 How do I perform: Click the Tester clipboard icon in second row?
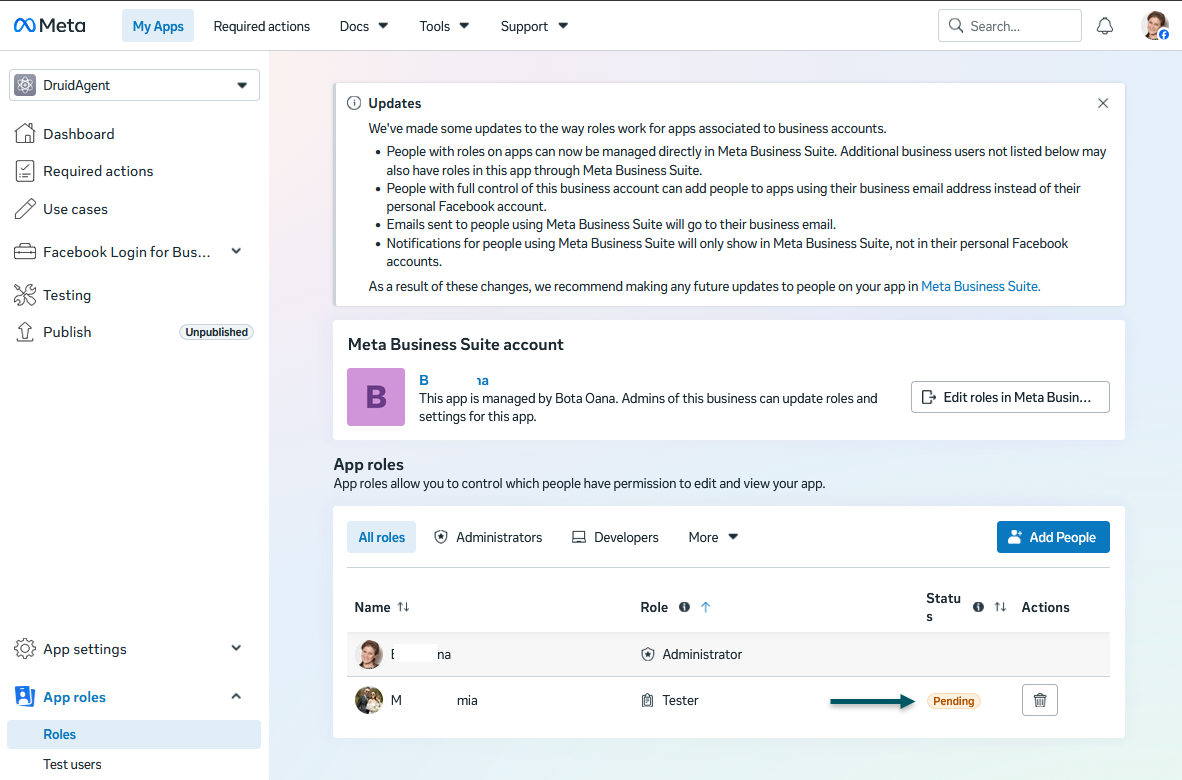(647, 700)
